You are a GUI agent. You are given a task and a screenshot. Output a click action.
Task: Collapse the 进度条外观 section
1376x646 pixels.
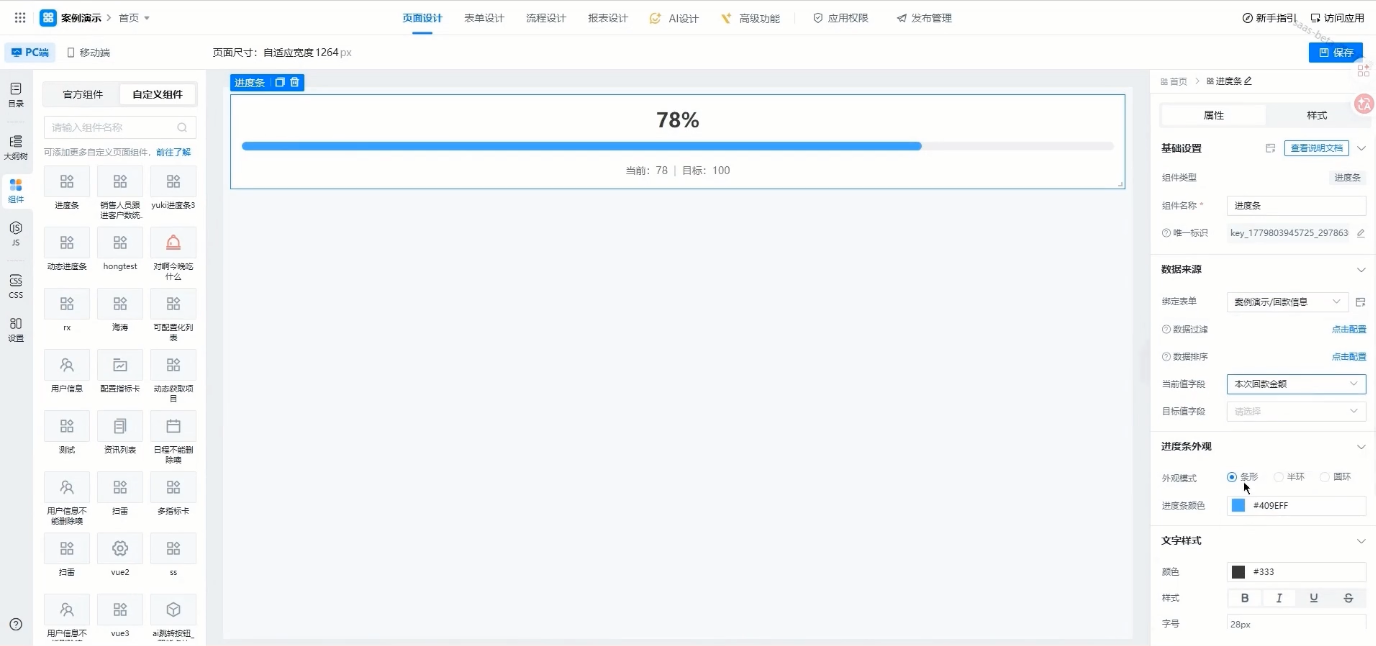coord(1360,447)
